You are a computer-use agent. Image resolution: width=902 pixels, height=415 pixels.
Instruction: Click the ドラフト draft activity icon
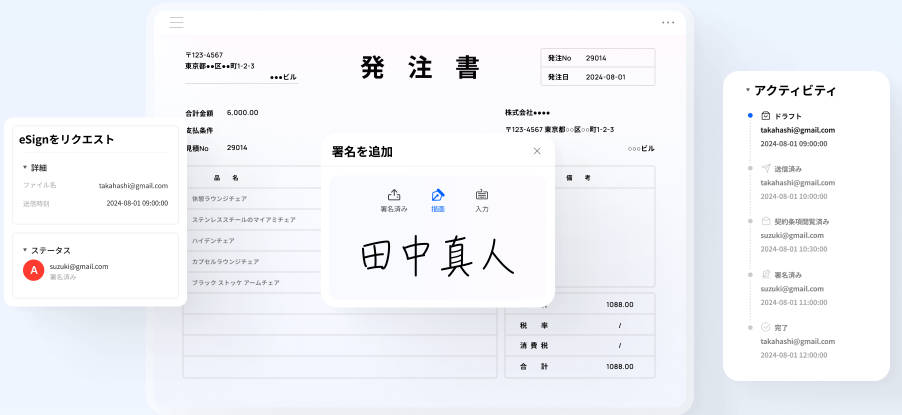coord(765,115)
